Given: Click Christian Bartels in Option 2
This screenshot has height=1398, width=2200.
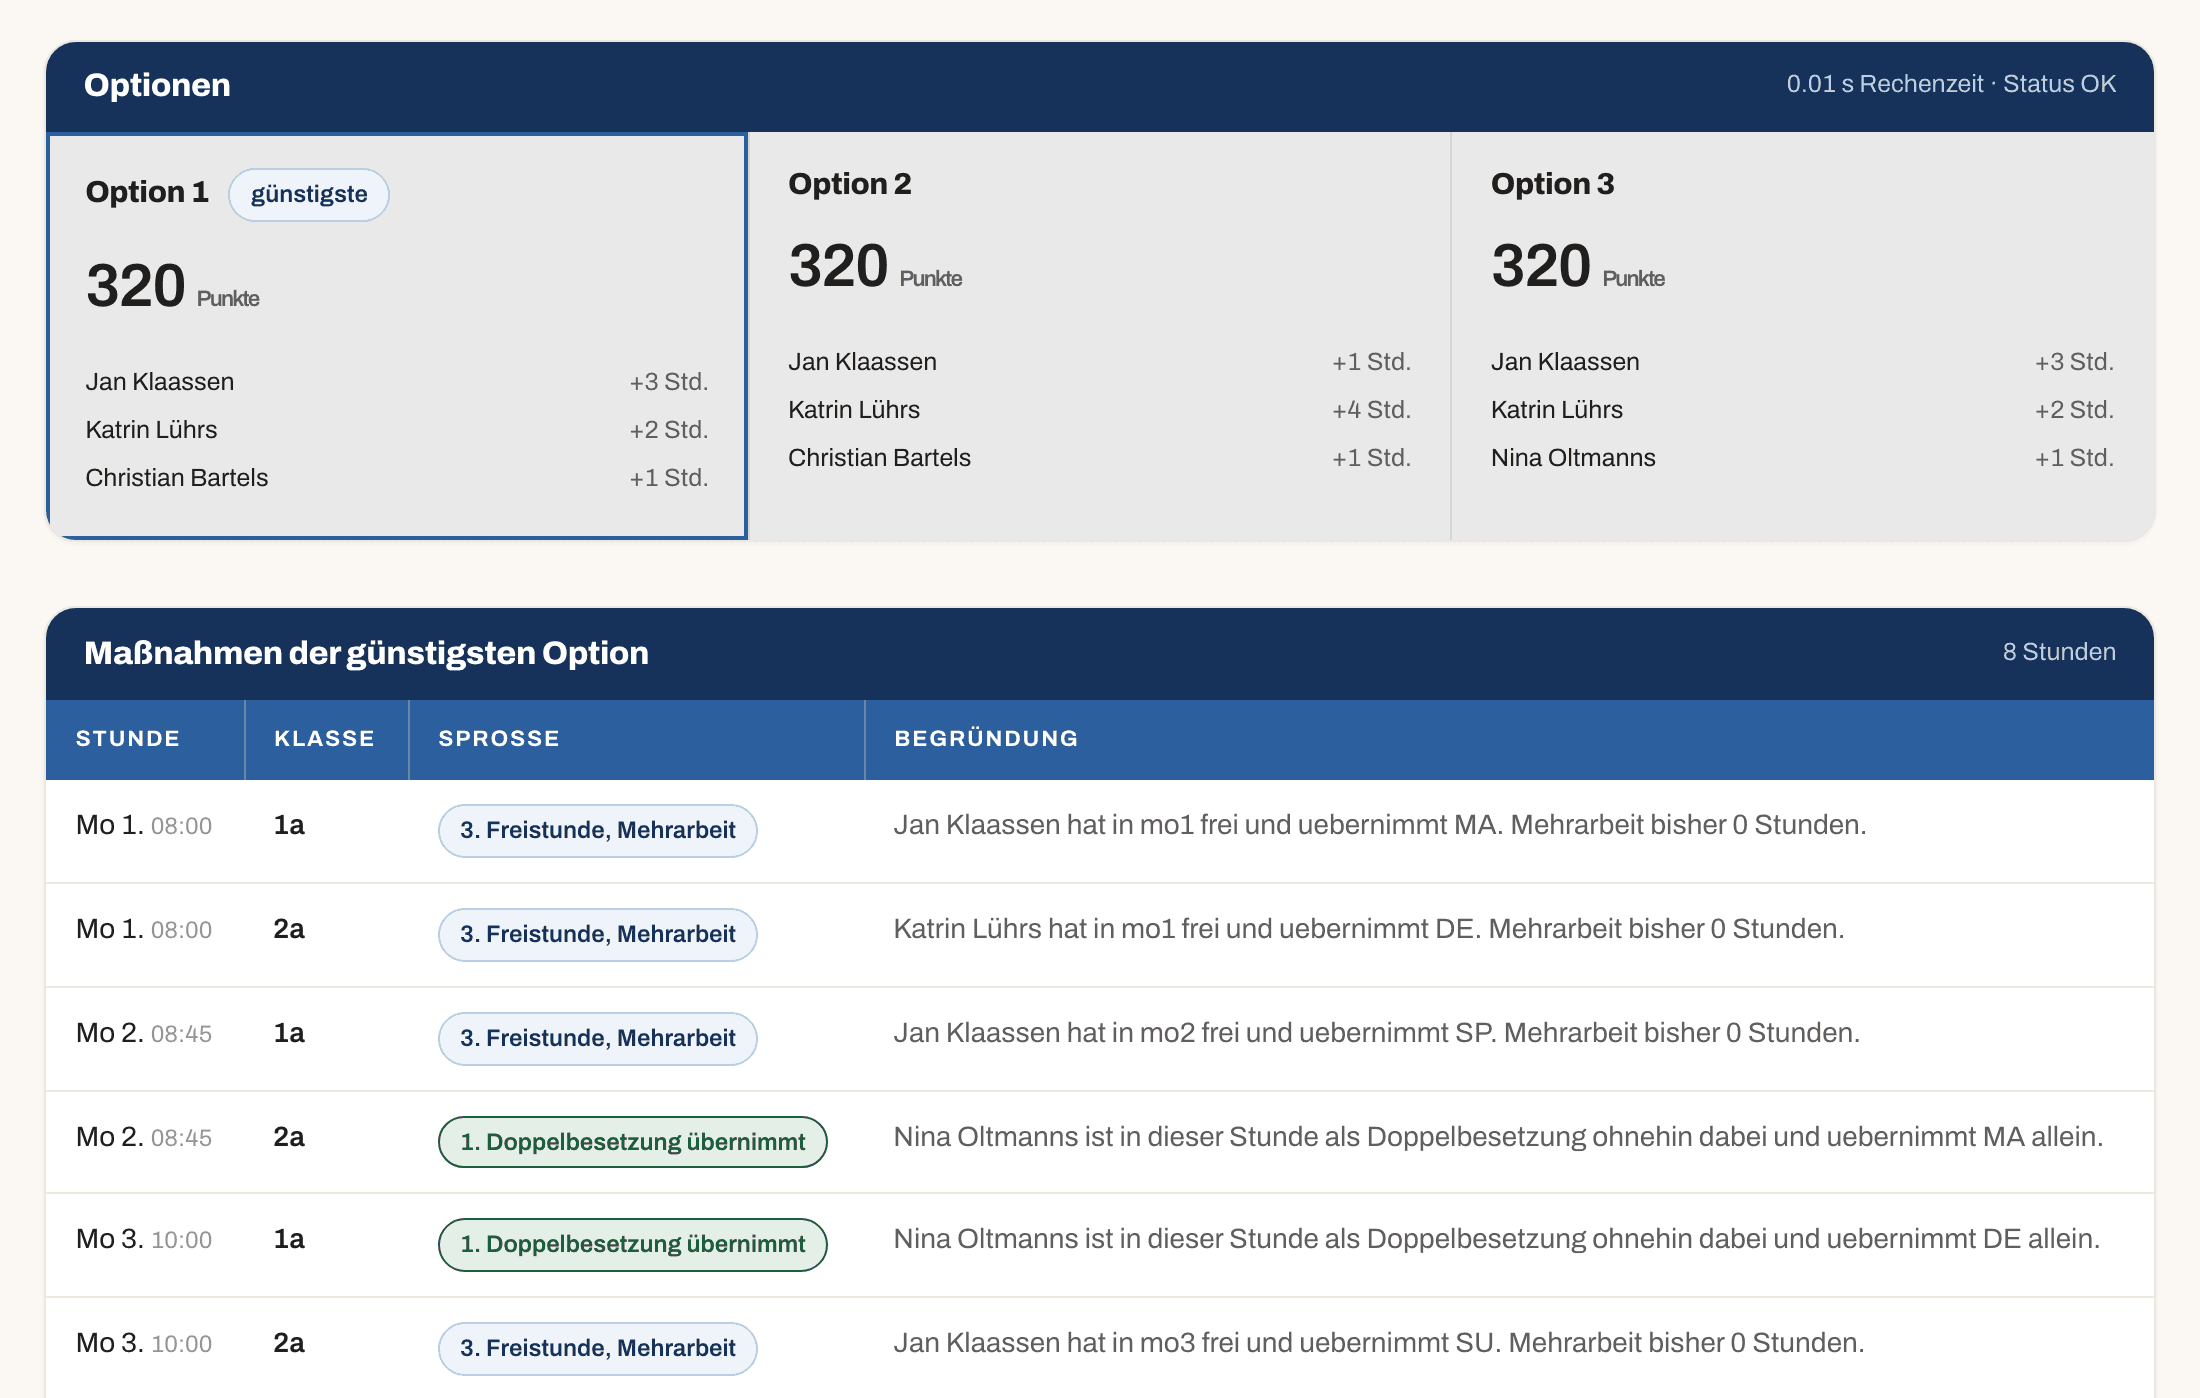Looking at the screenshot, I should pyautogui.click(x=879, y=458).
